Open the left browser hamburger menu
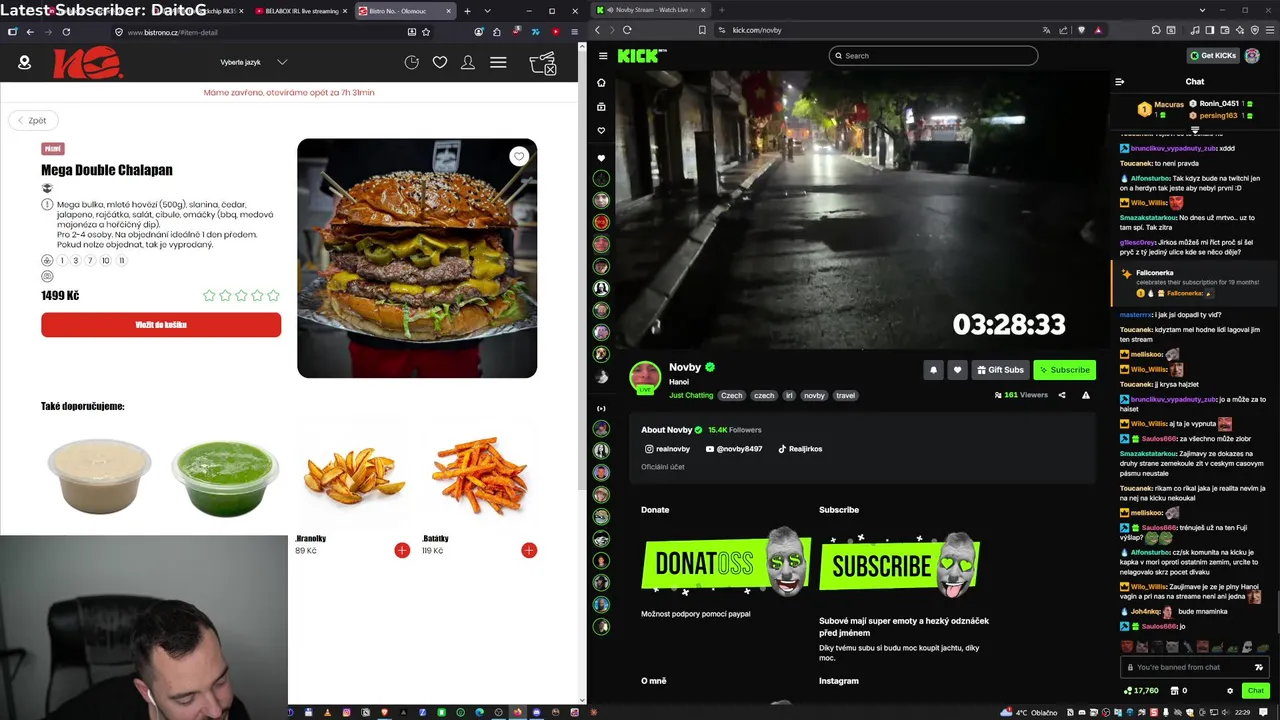The height and width of the screenshot is (720, 1280). click(574, 32)
